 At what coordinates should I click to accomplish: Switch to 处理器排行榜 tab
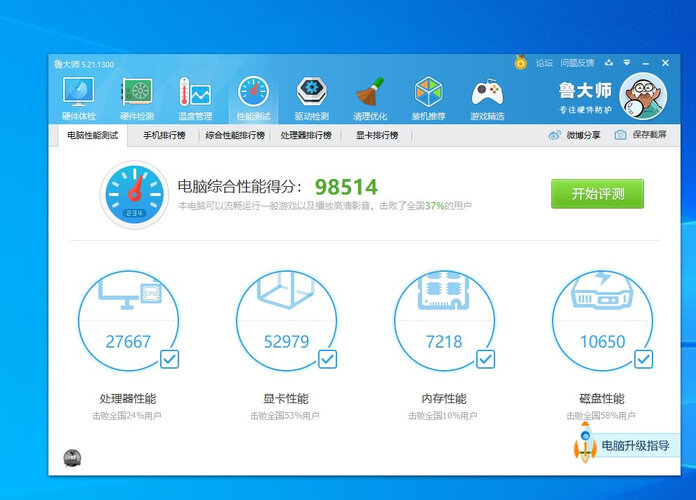pos(306,135)
